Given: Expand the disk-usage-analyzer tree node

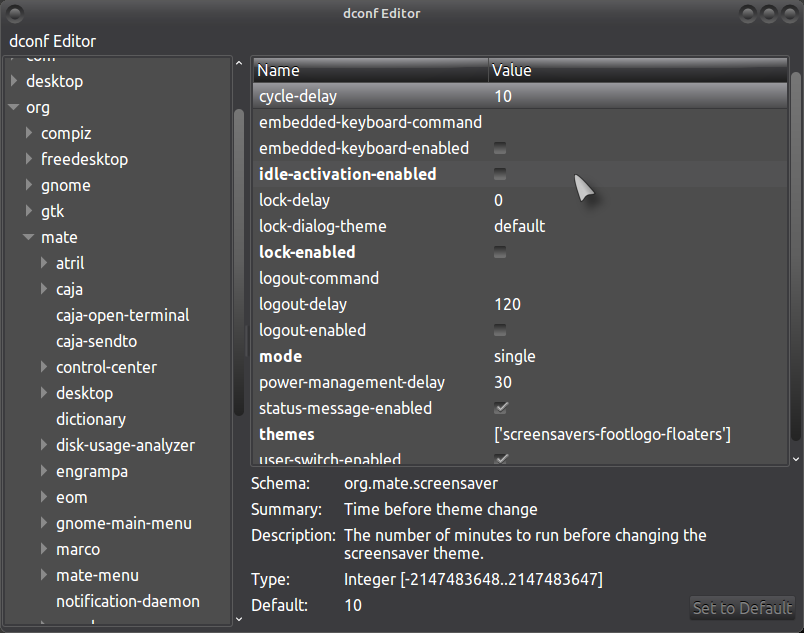Looking at the screenshot, I should [x=44, y=445].
